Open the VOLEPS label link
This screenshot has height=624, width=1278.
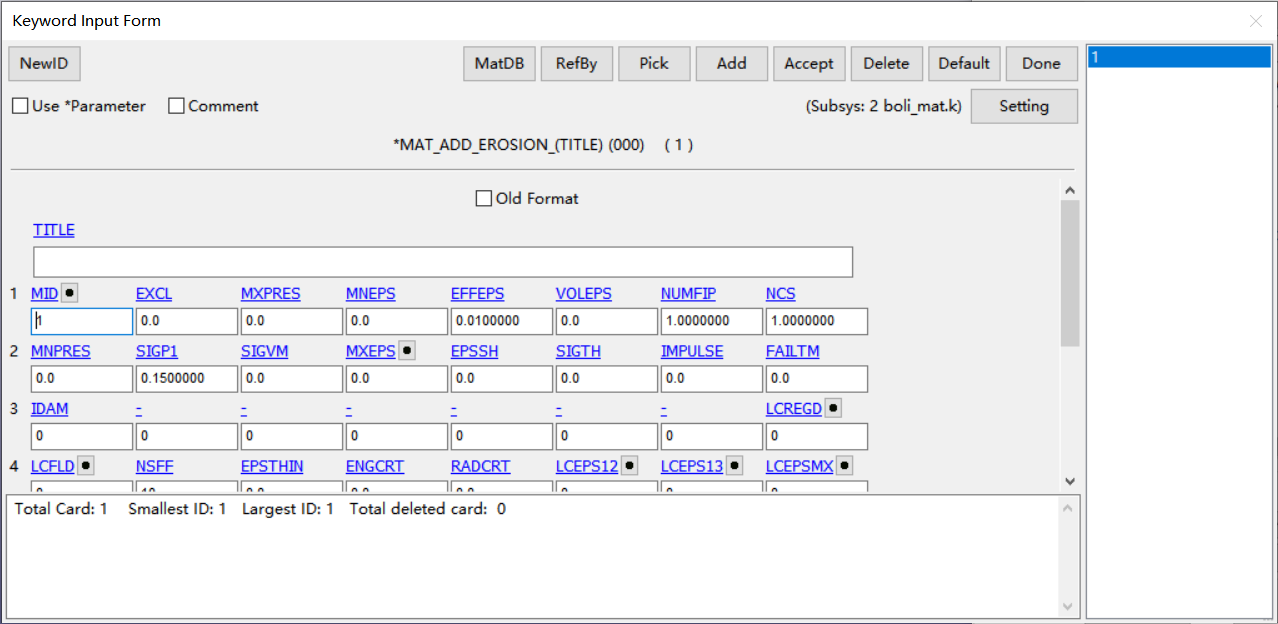click(584, 294)
